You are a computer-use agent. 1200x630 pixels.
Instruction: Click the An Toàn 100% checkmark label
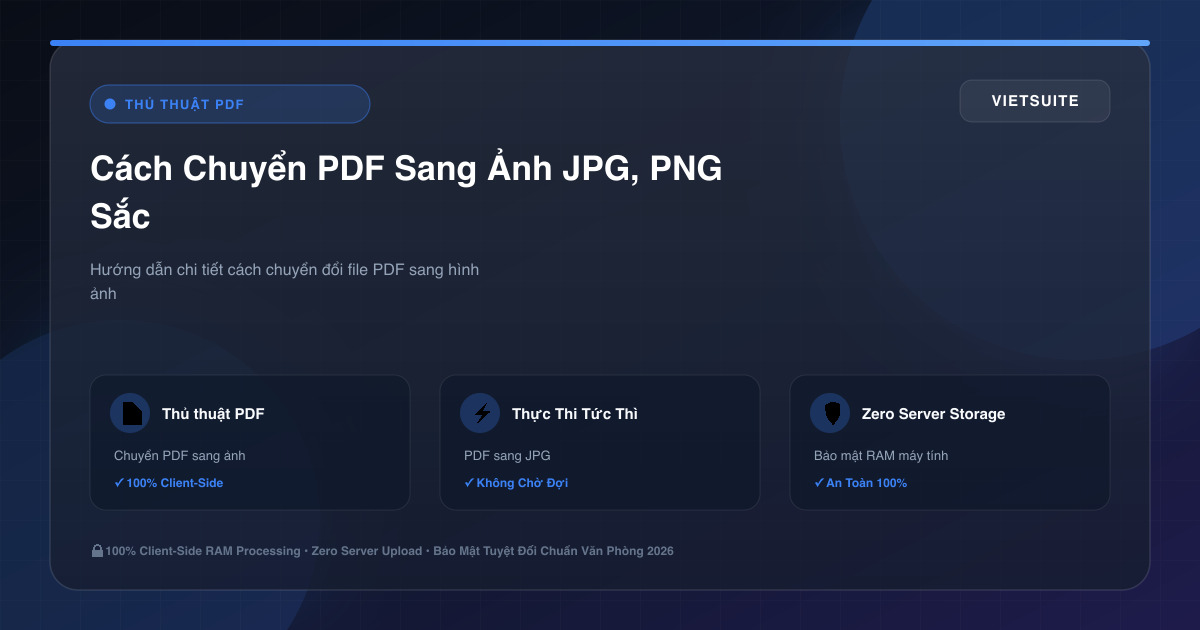(861, 483)
